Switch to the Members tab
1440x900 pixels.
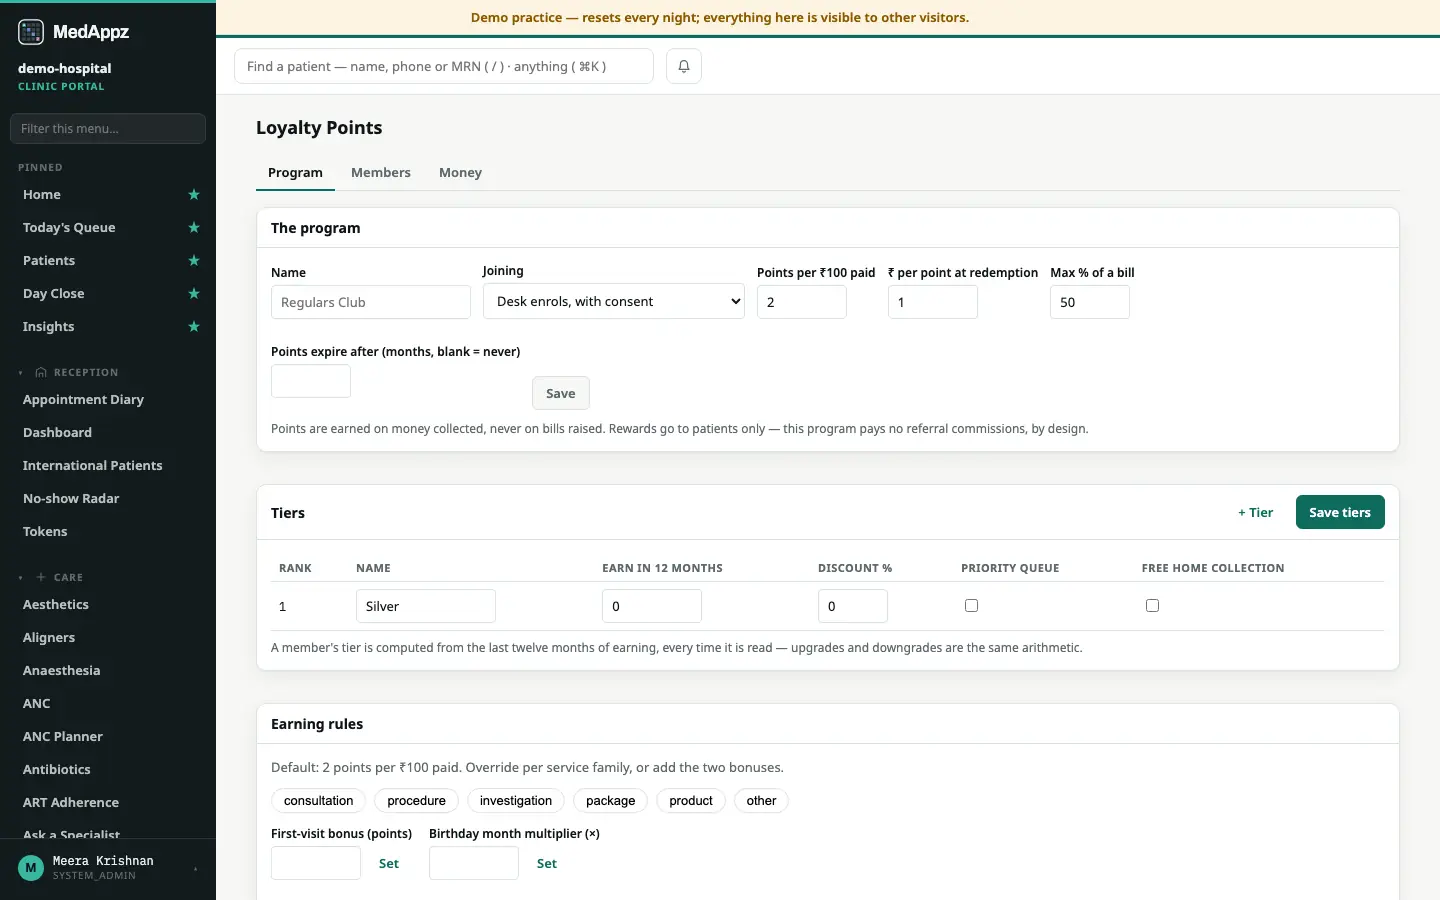[x=381, y=172]
